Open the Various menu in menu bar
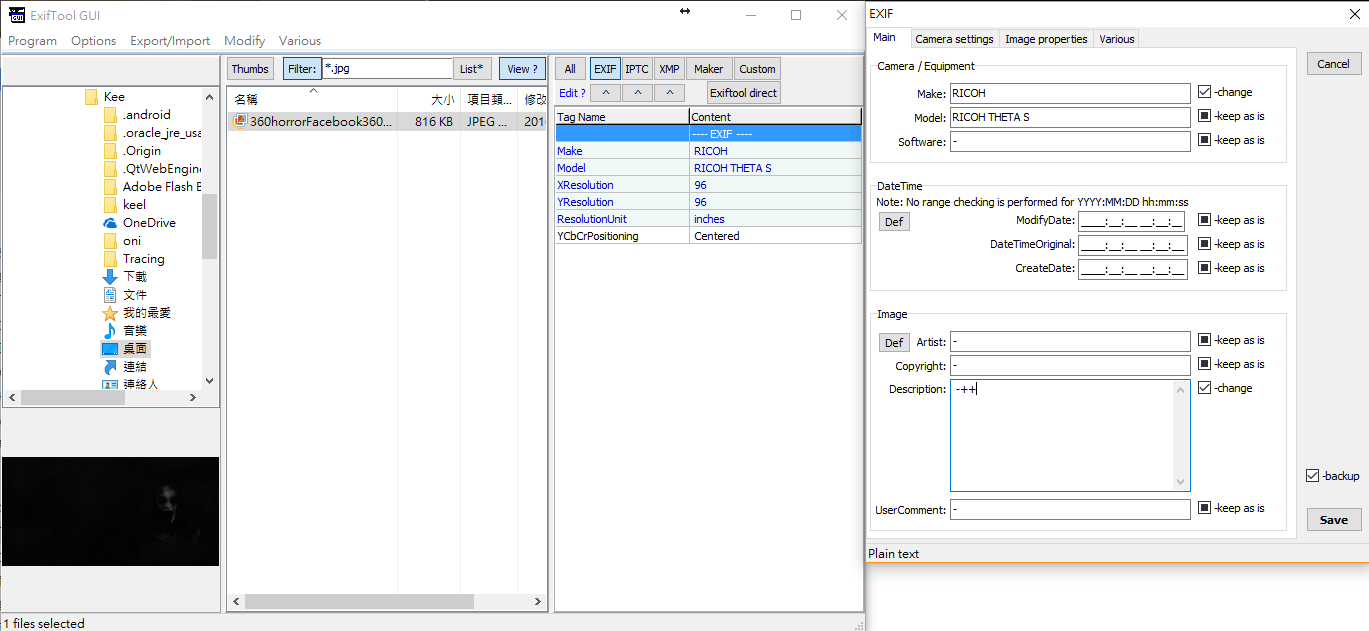This screenshot has height=631, width=1369. (300, 41)
